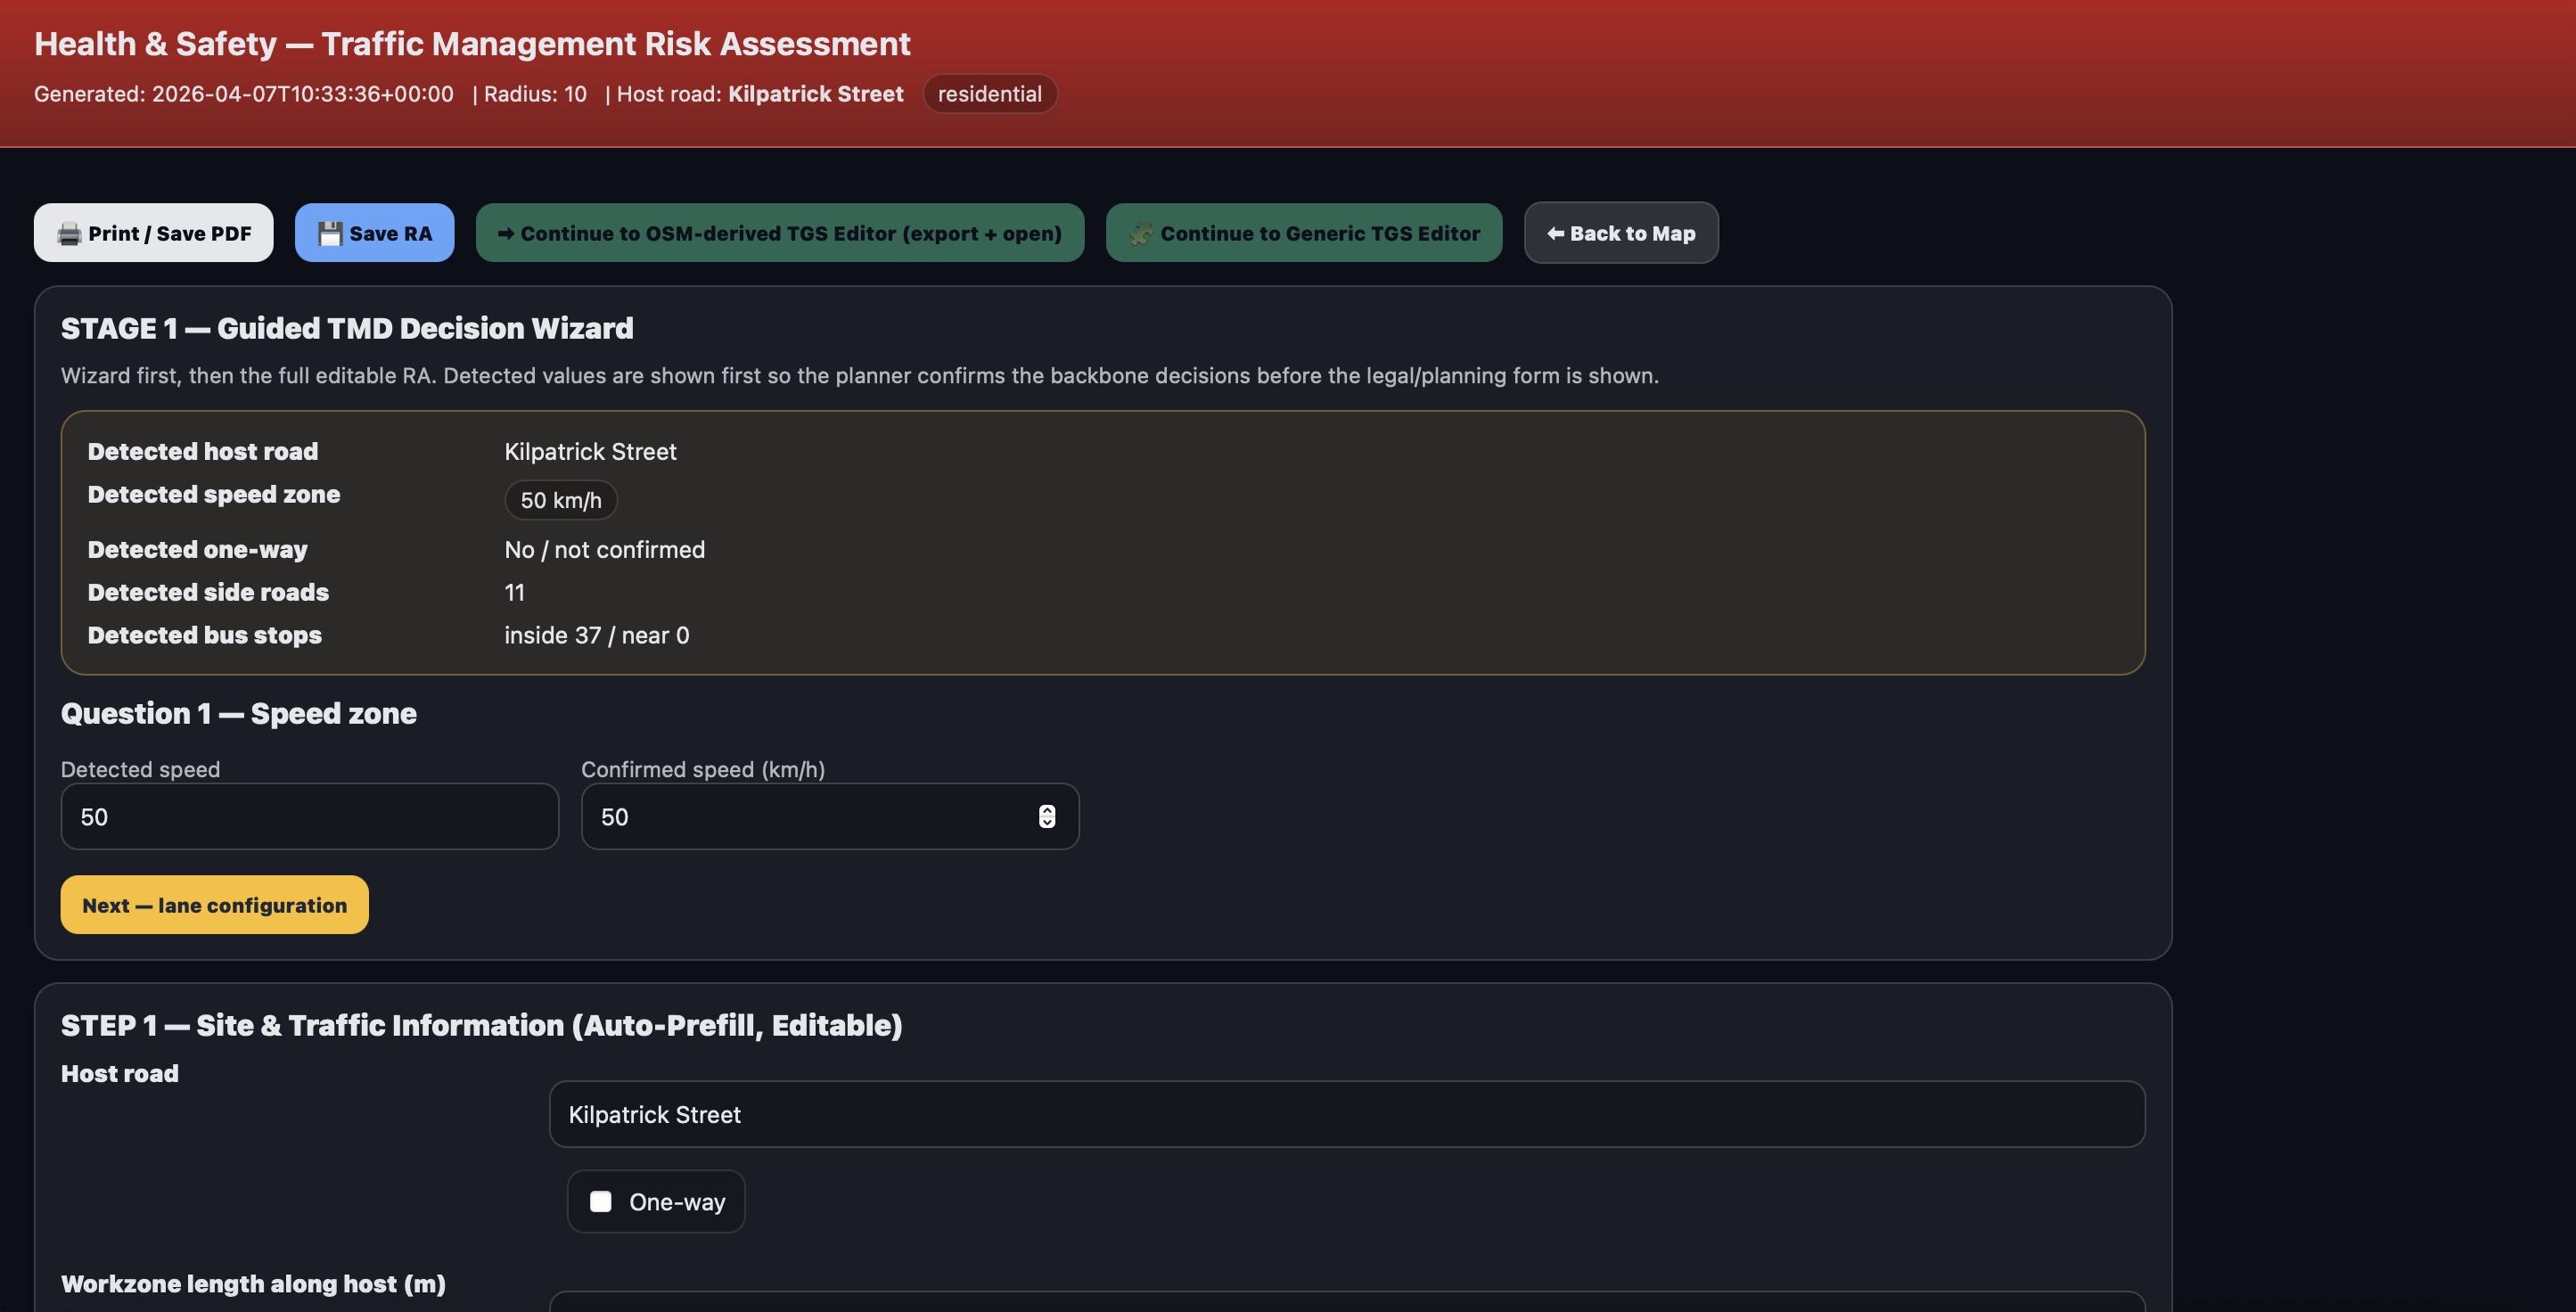Click the puzzle icon on Generic TGS button
The image size is (2576, 1312).
click(x=1141, y=234)
